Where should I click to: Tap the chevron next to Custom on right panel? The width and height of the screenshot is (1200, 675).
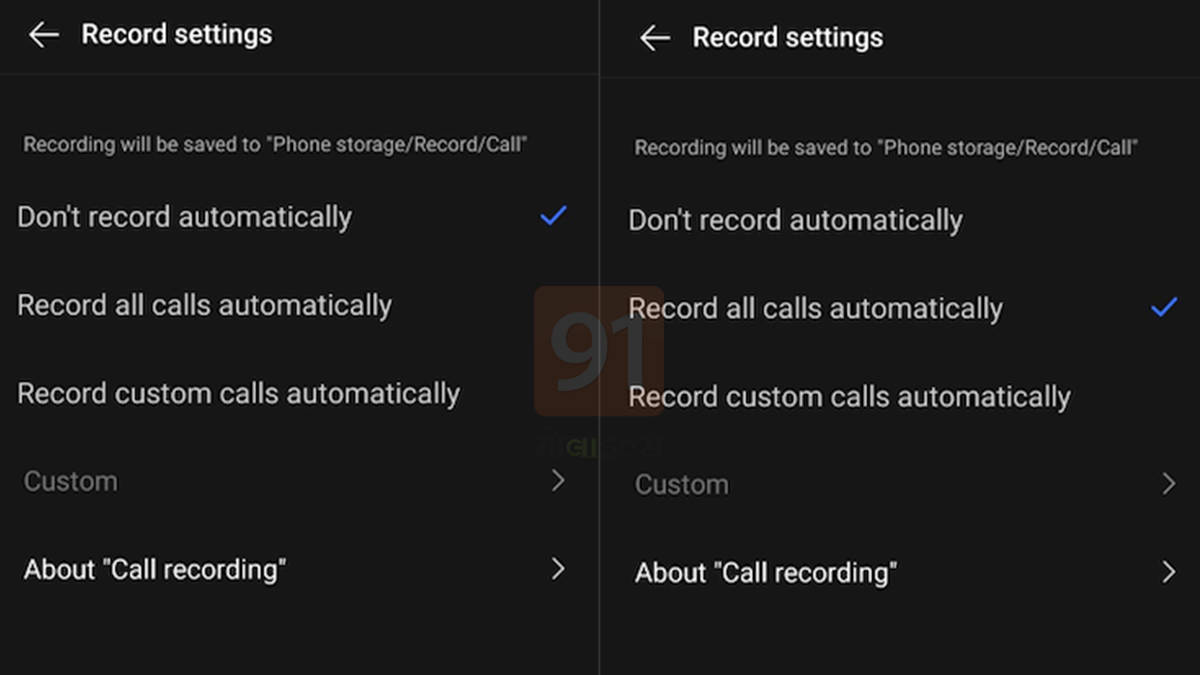pyautogui.click(x=1171, y=483)
